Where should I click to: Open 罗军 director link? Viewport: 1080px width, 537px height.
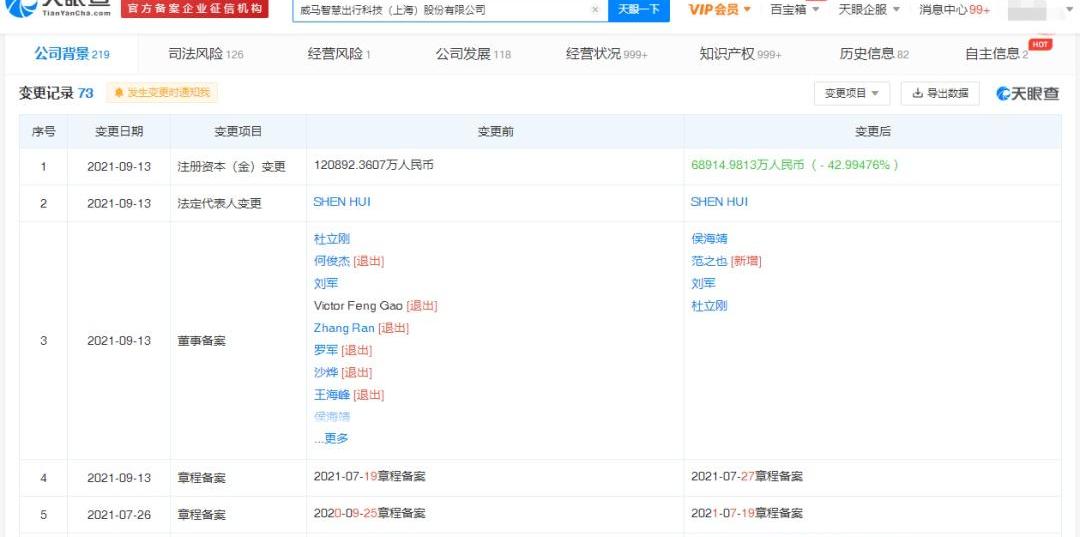[x=326, y=350]
